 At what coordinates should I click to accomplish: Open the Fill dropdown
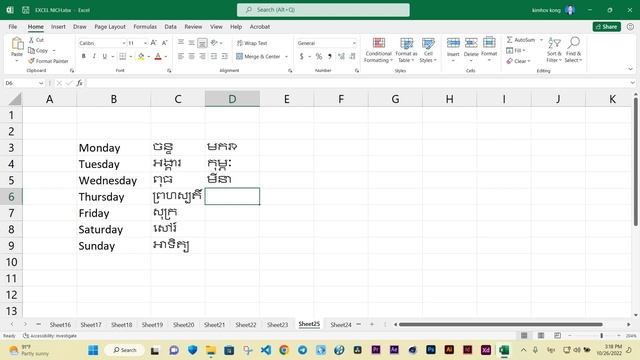(x=516, y=50)
